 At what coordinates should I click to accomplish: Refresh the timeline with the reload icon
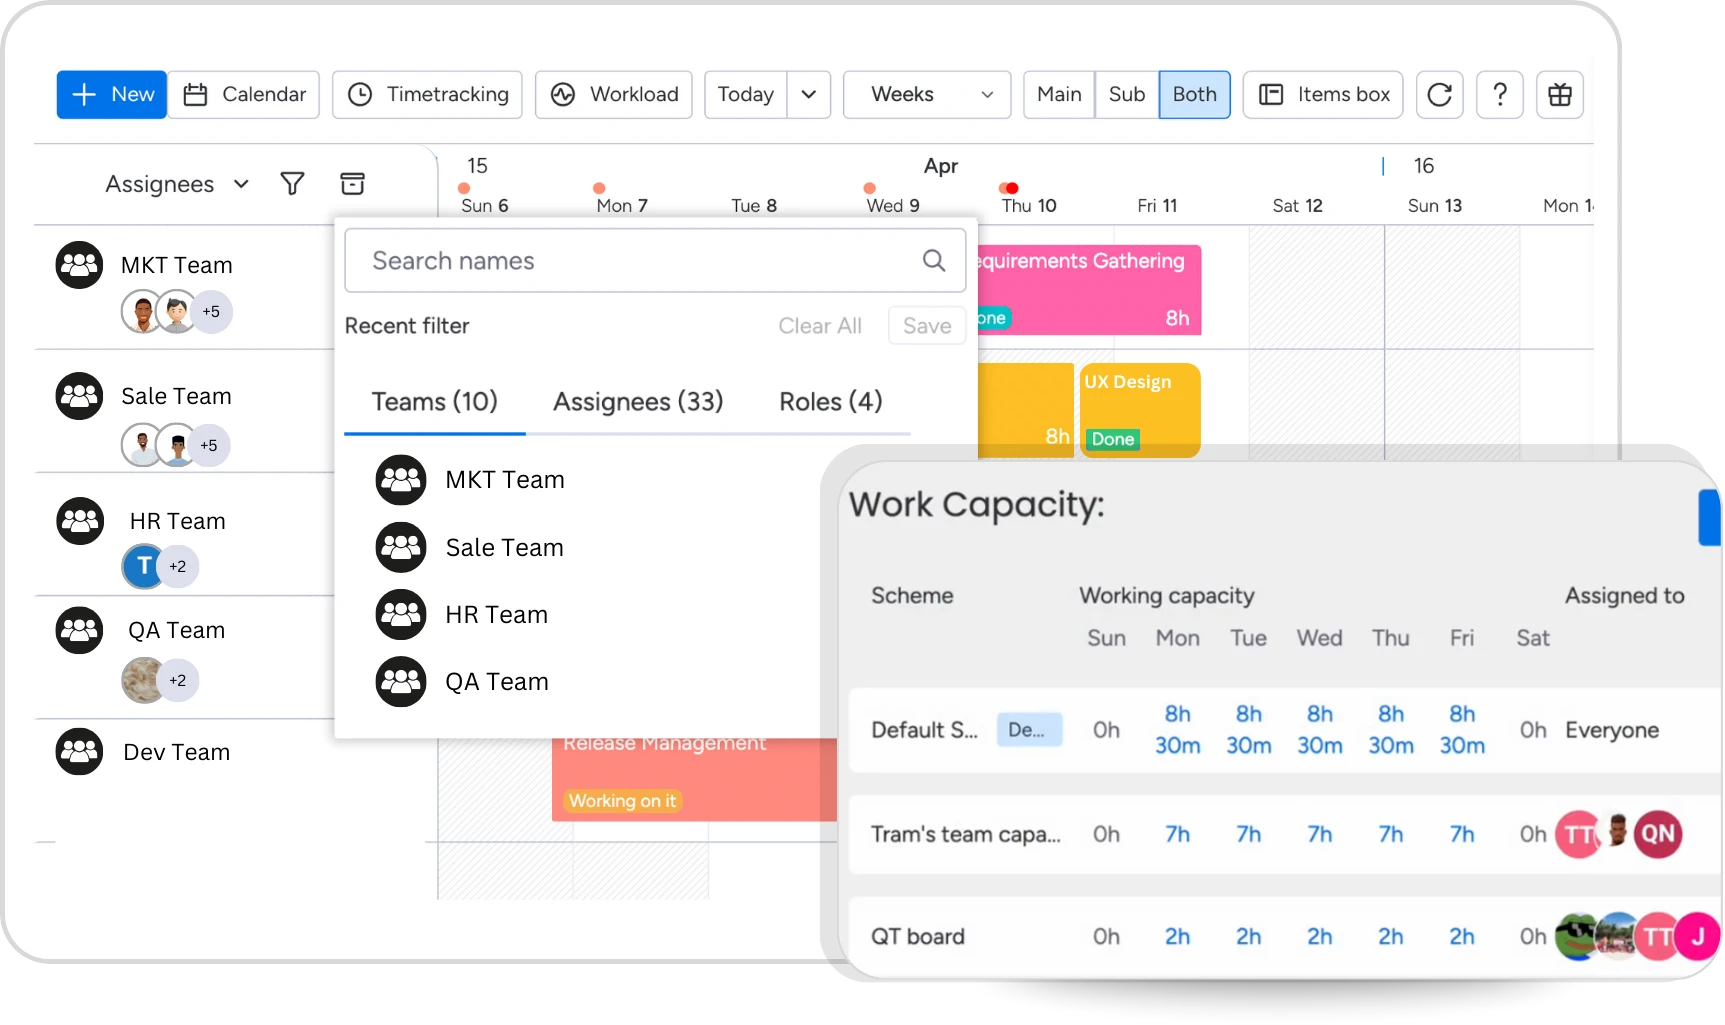(x=1439, y=94)
